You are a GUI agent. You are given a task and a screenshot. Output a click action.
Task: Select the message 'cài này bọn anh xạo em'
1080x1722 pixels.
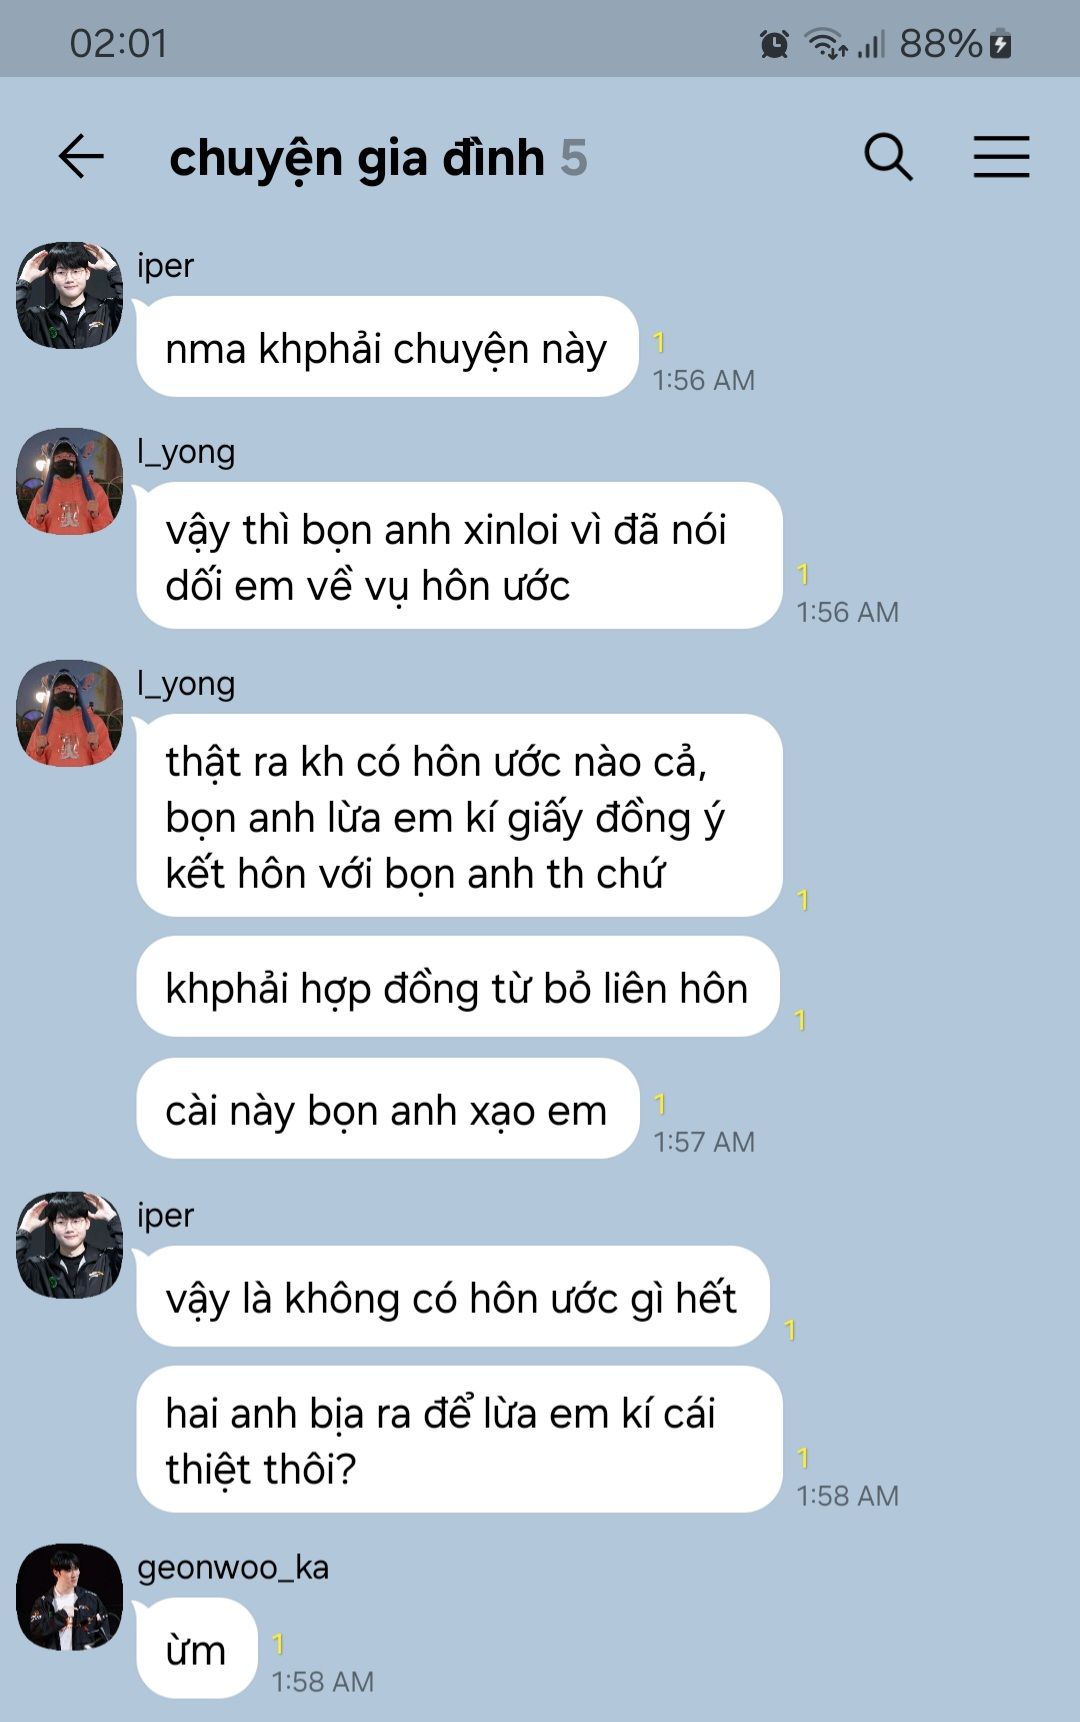387,1108
